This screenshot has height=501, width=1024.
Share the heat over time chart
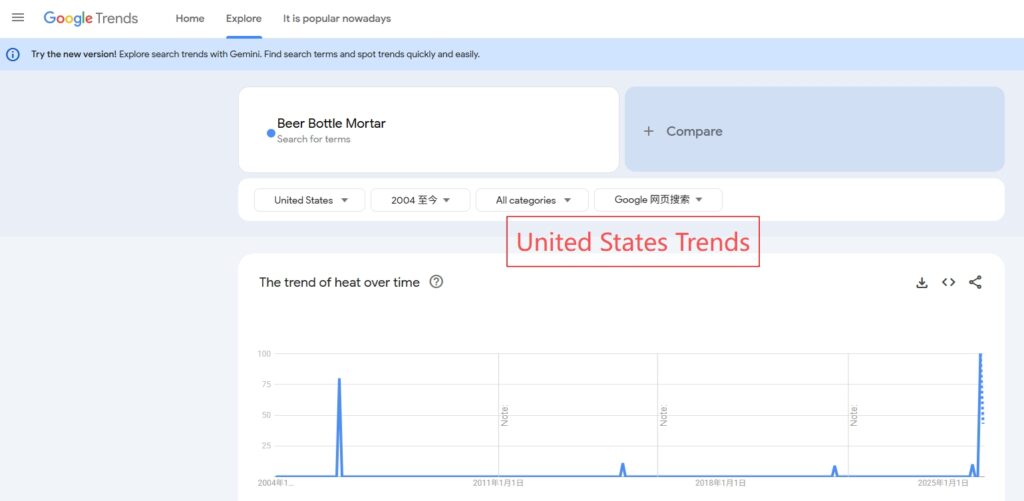point(975,282)
